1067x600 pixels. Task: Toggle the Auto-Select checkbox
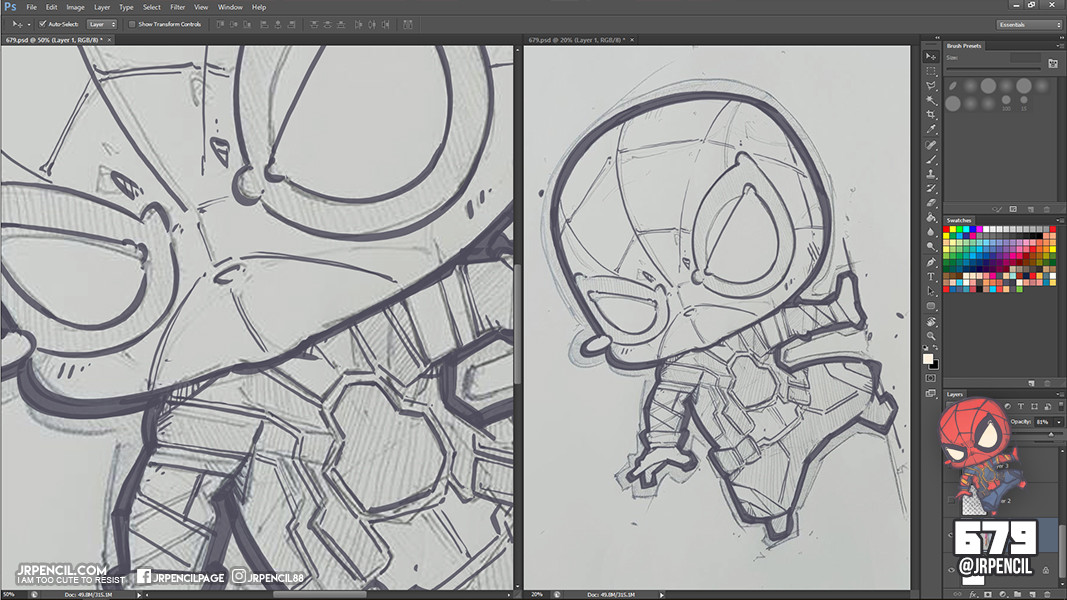point(42,24)
